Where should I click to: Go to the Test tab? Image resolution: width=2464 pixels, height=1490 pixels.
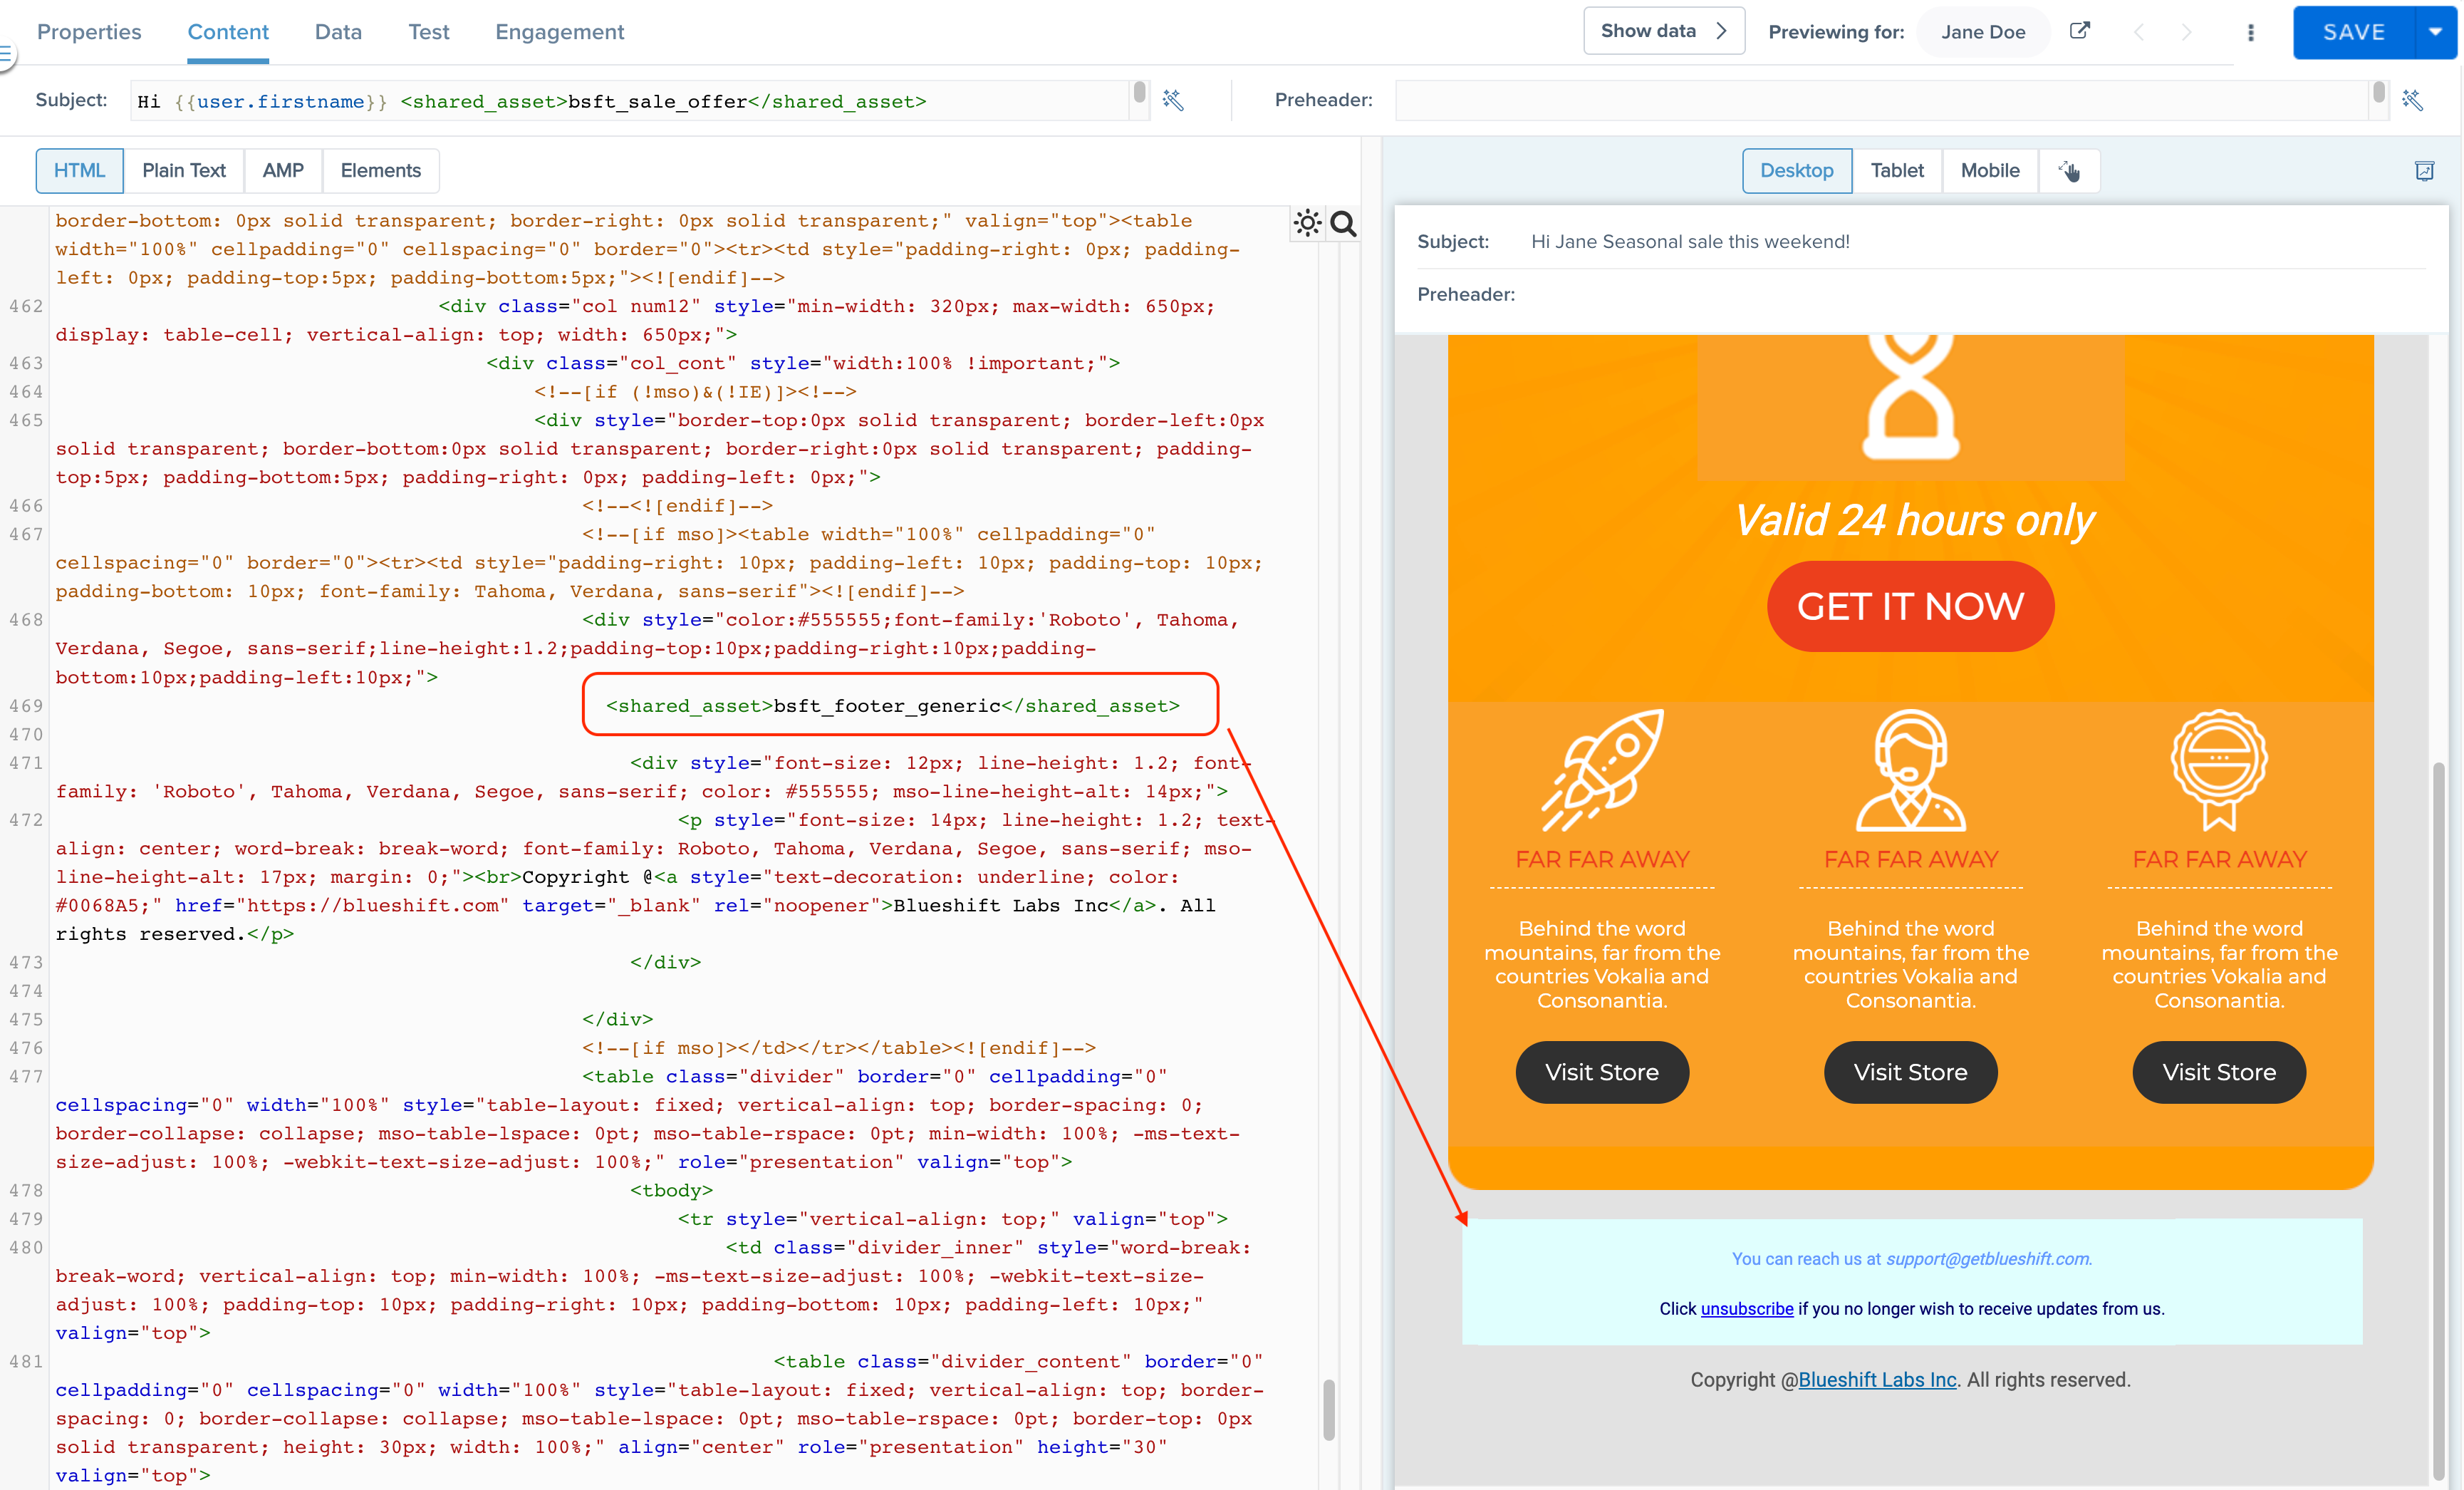tap(429, 32)
